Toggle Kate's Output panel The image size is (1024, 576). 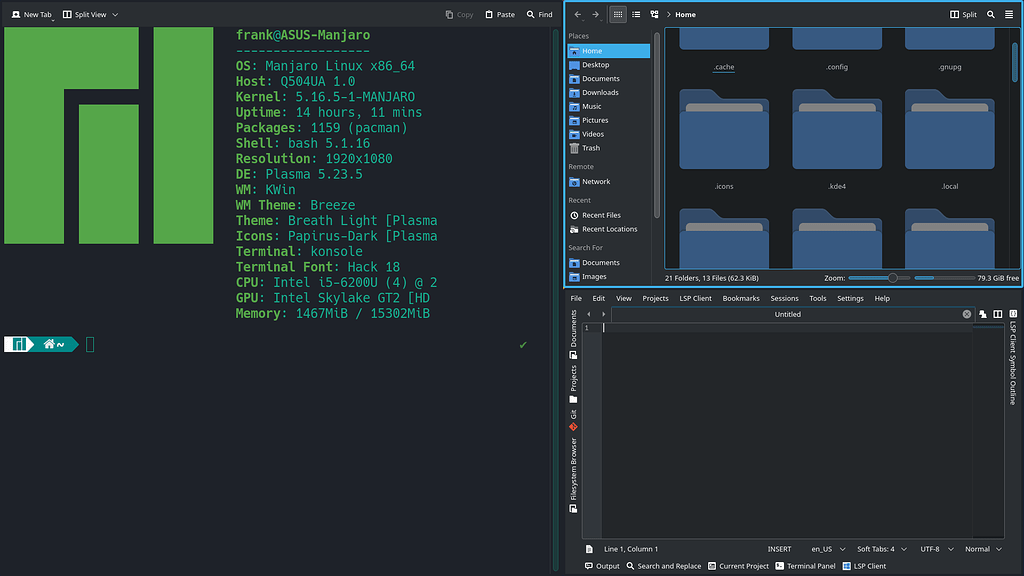point(601,565)
